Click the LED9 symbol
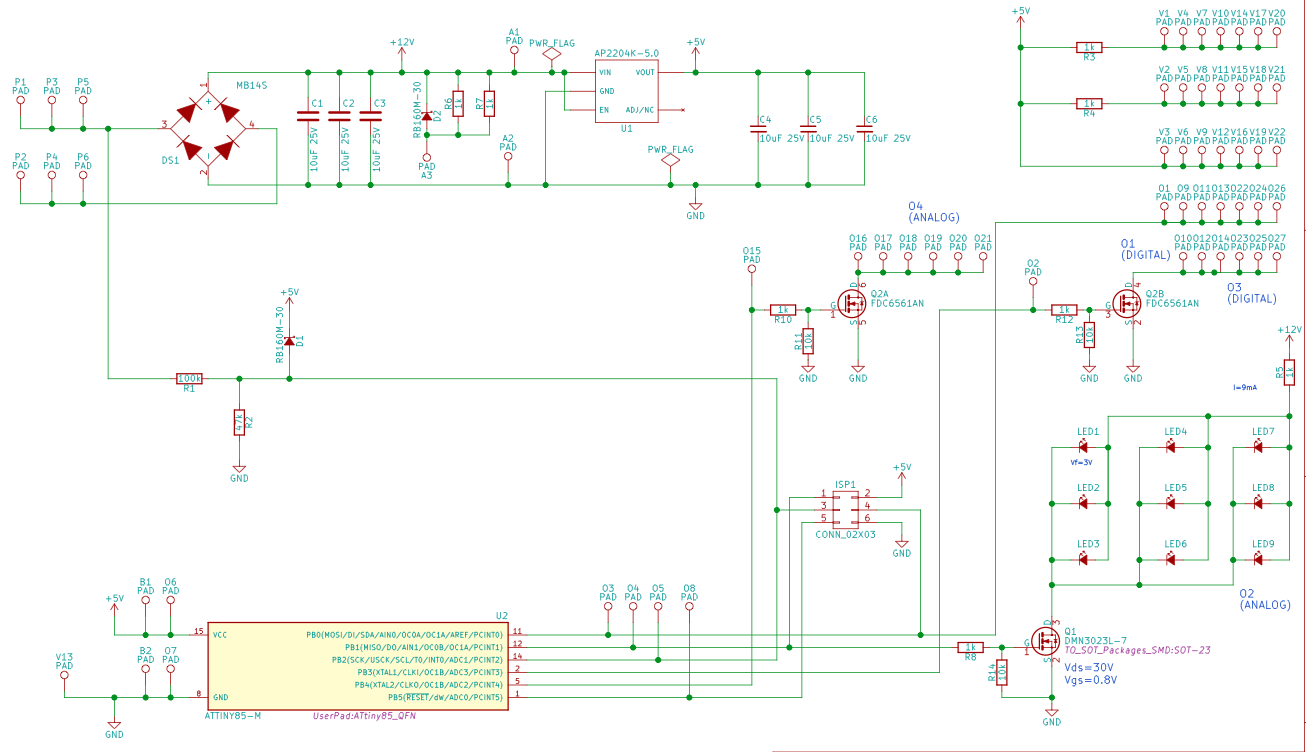1306x752 pixels. (x=1259, y=558)
